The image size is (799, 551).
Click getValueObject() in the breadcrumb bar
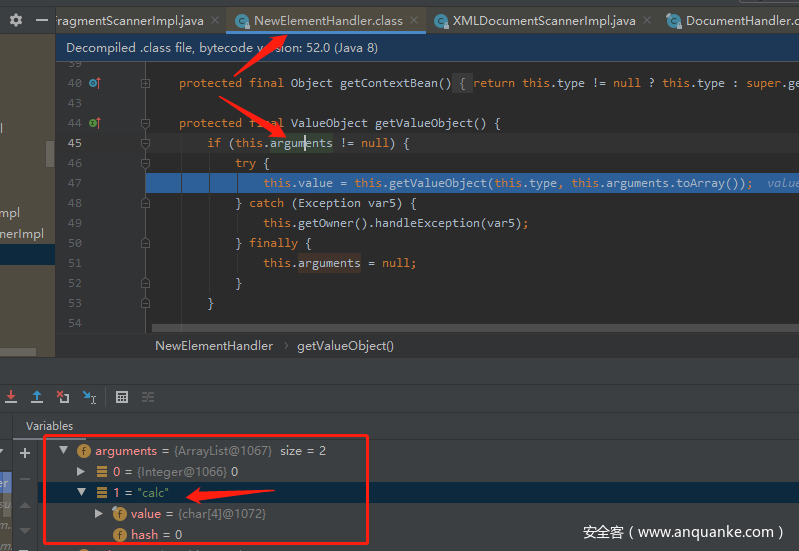coord(345,345)
